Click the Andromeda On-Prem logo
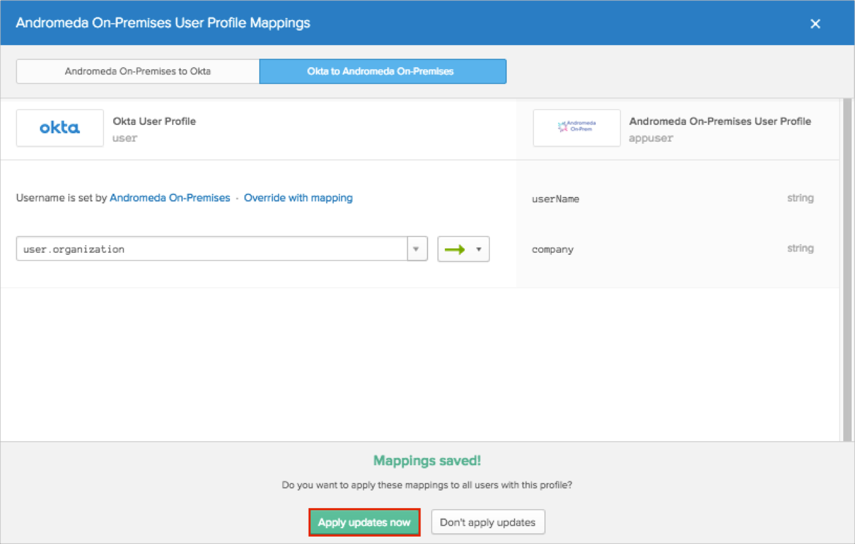 (x=576, y=128)
